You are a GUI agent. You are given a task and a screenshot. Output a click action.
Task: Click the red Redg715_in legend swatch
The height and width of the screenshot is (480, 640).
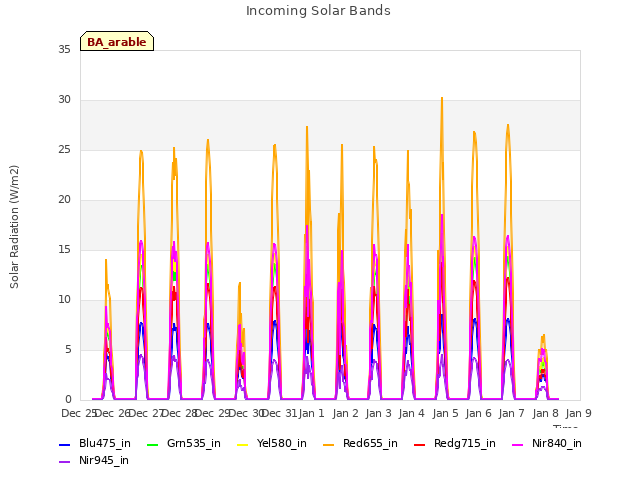[x=419, y=444]
